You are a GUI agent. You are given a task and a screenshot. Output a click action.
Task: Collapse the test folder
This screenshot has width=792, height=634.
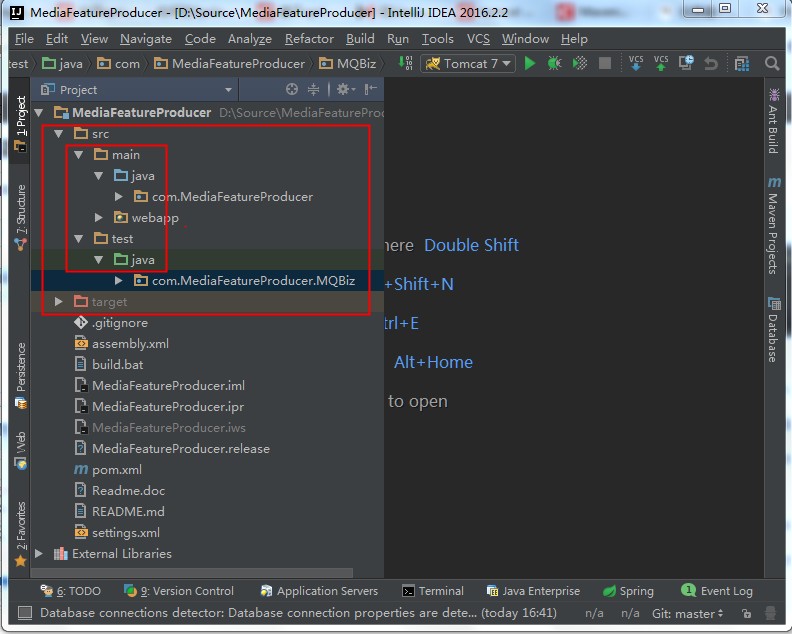(79, 238)
